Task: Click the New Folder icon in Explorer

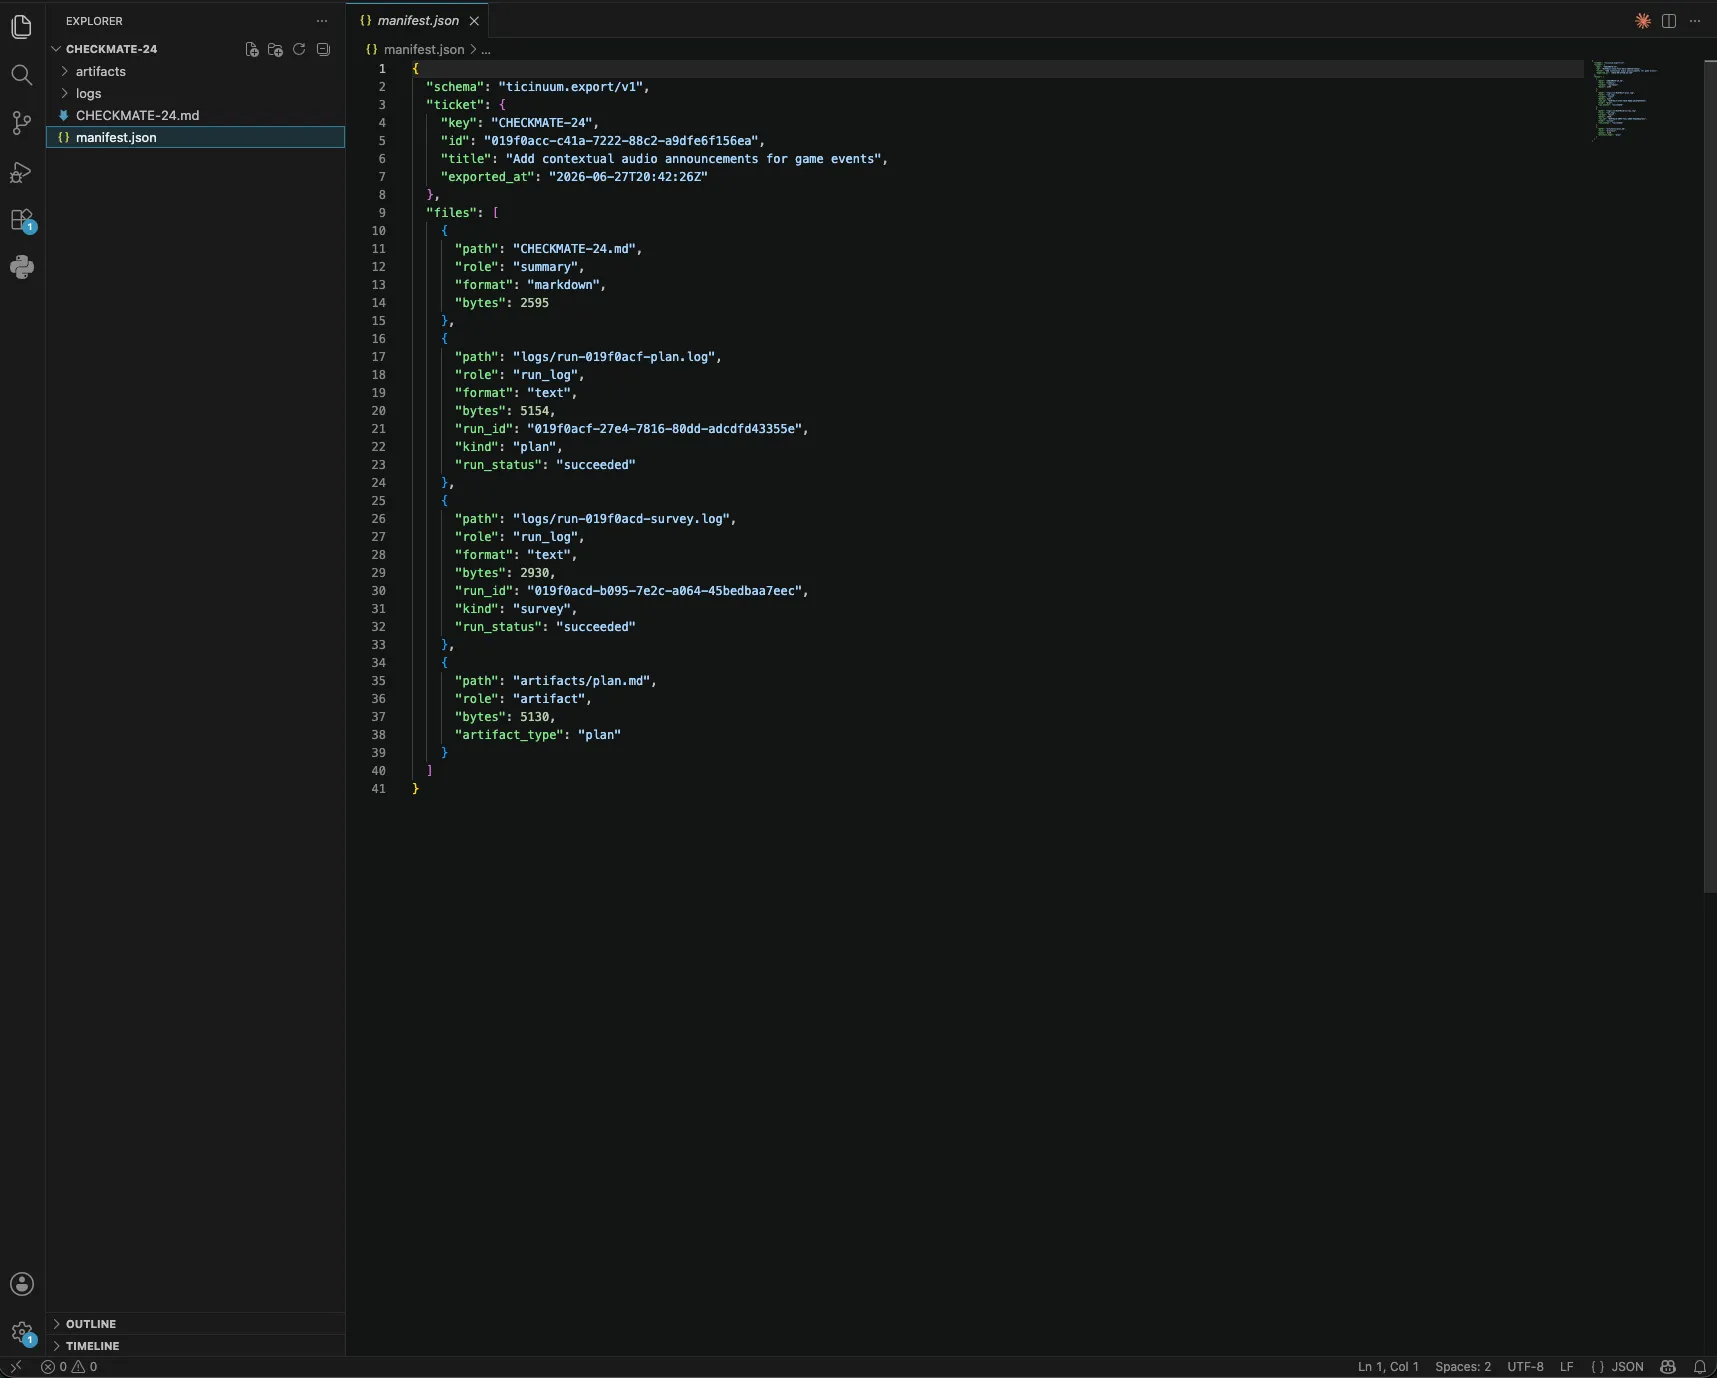Action: pyautogui.click(x=276, y=49)
